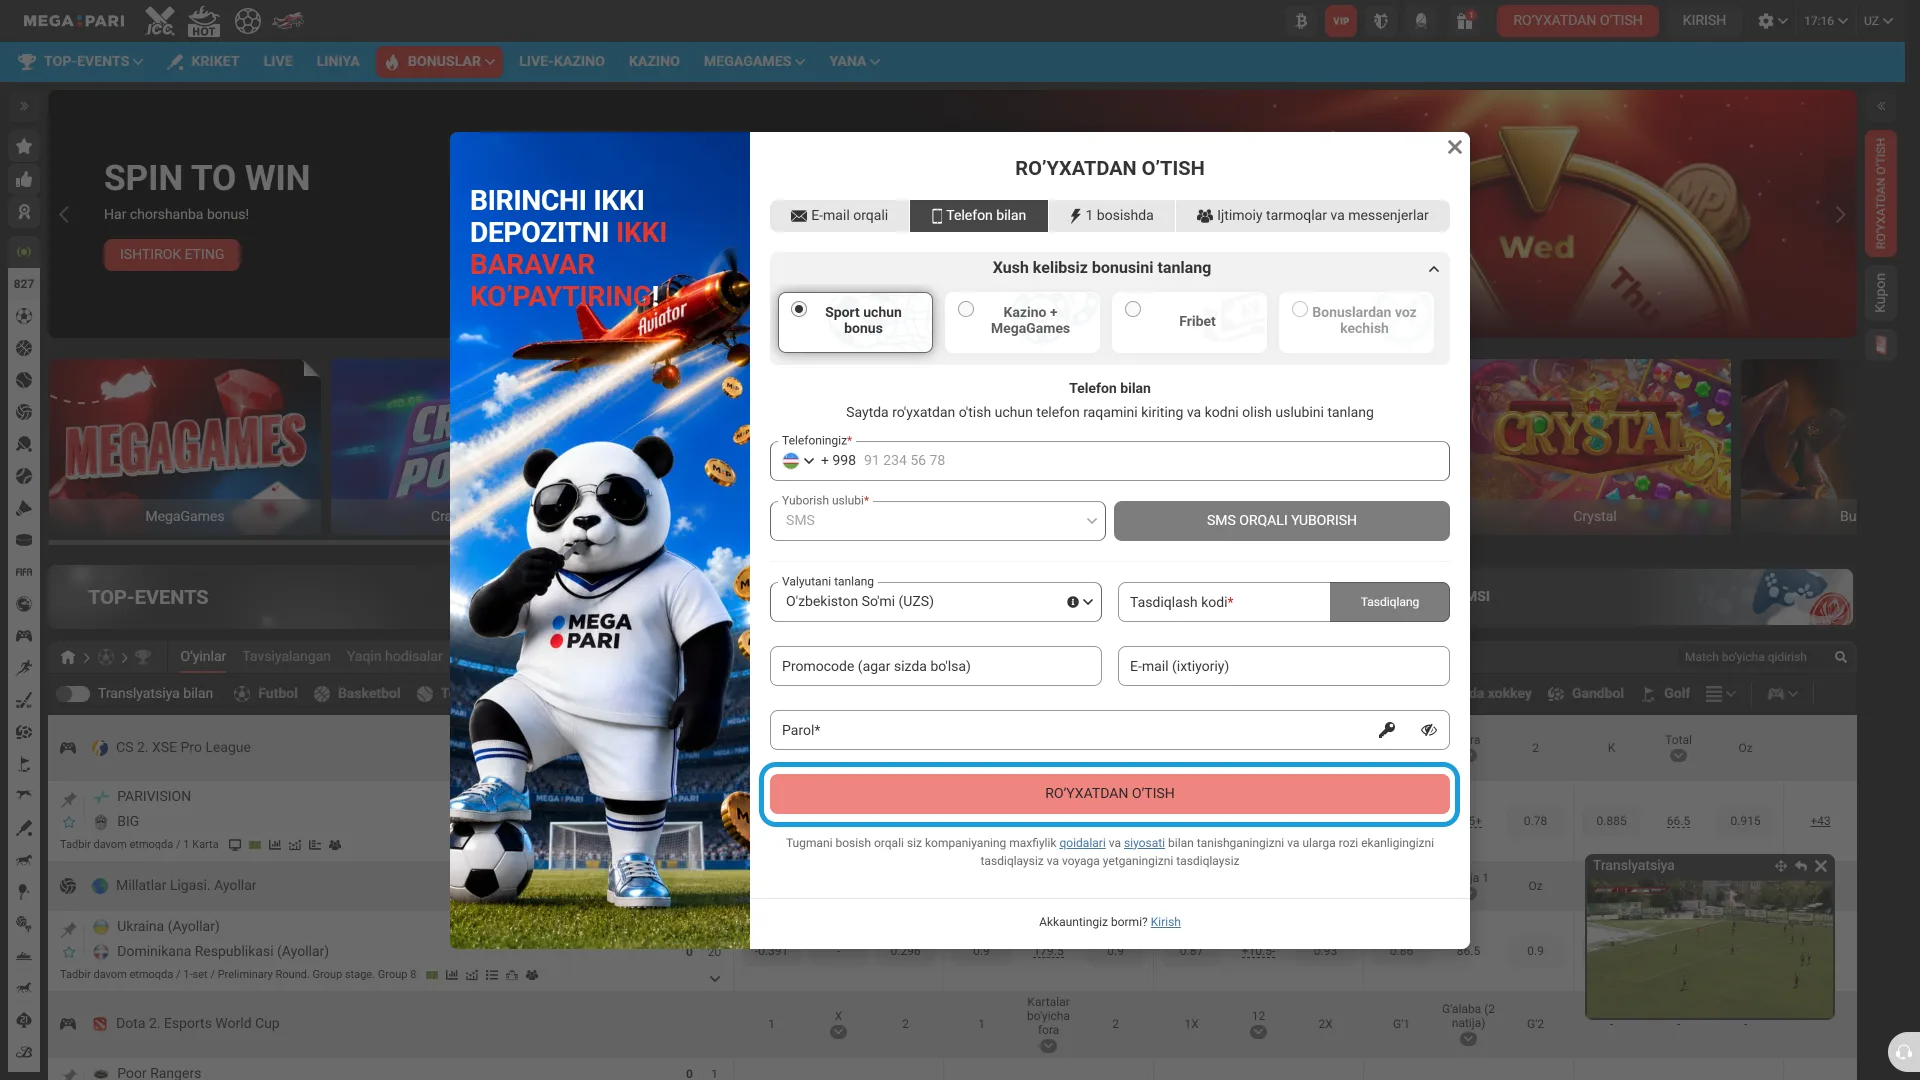Screen dimensions: 1920x1080
Task: Open the Yuborish uslubi SMS dropdown
Action: (x=937, y=521)
